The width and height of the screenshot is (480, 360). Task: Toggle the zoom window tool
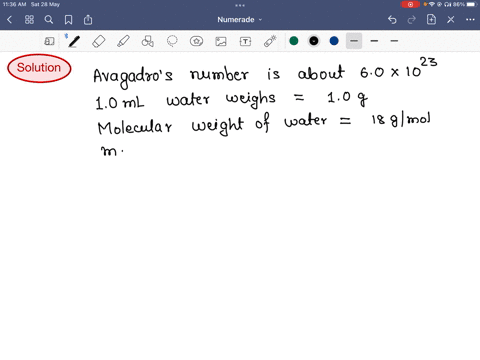click(x=49, y=41)
